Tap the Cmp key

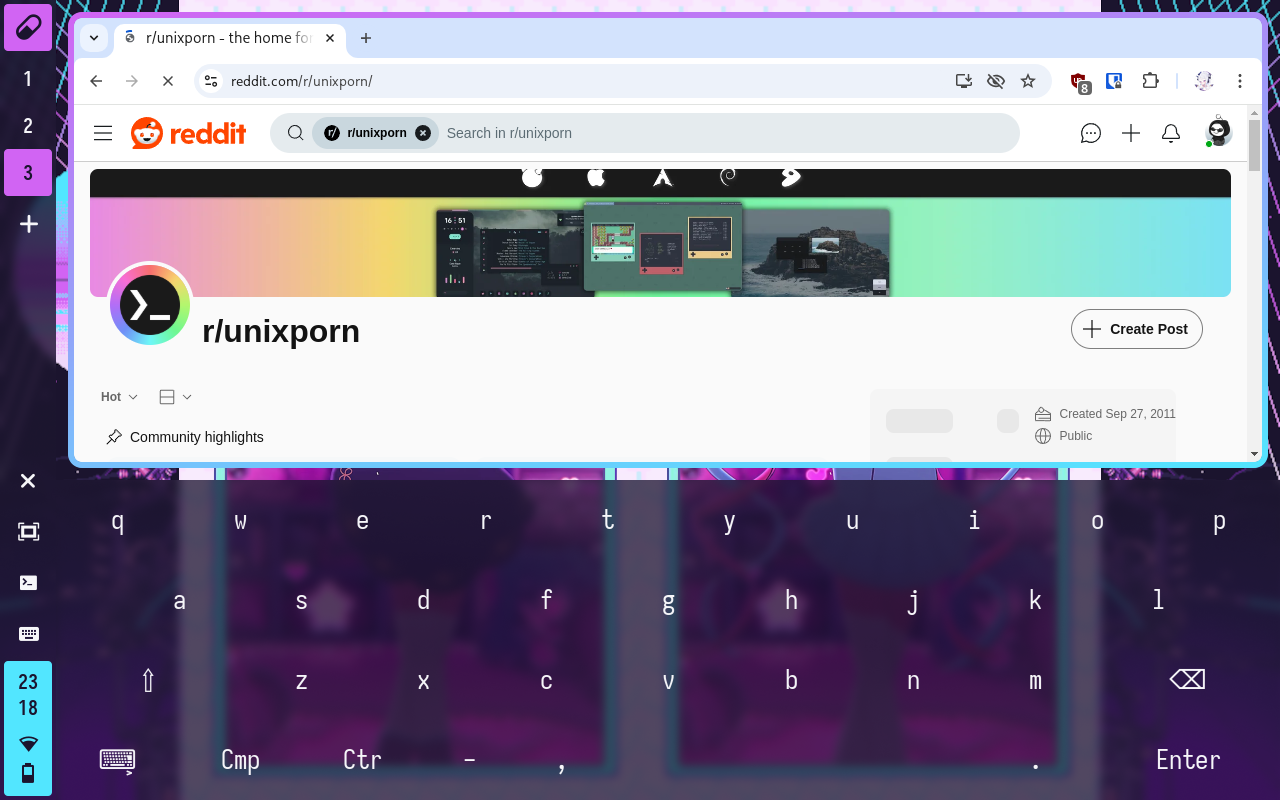pyautogui.click(x=240, y=760)
